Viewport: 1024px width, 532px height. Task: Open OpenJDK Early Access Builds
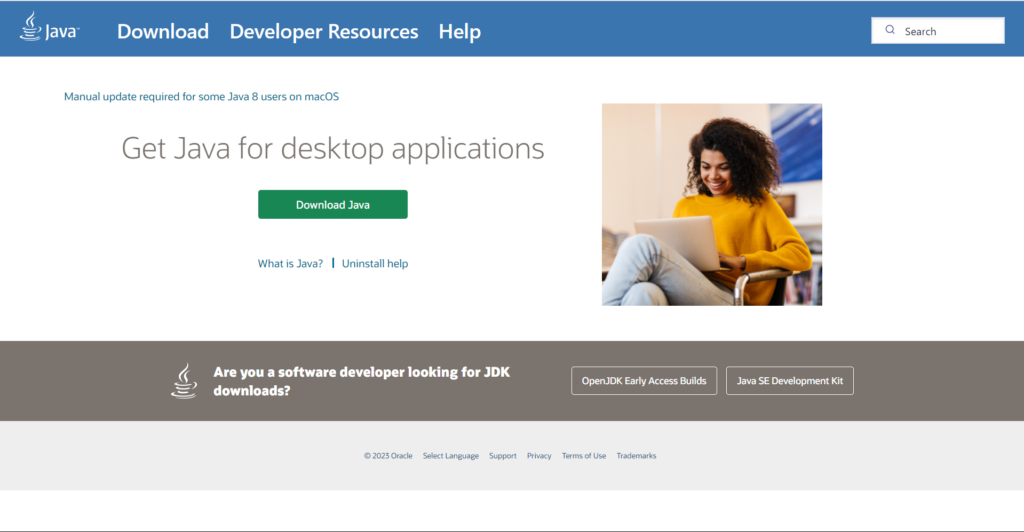pos(644,381)
